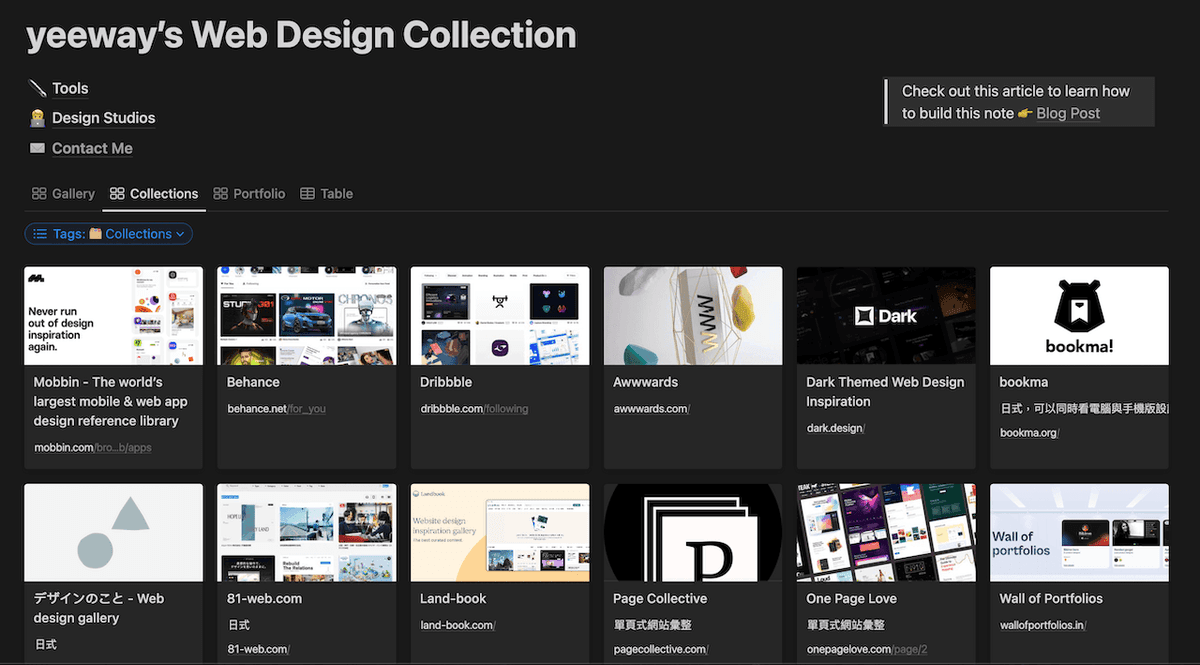Click the Page Collective card title

click(x=660, y=599)
